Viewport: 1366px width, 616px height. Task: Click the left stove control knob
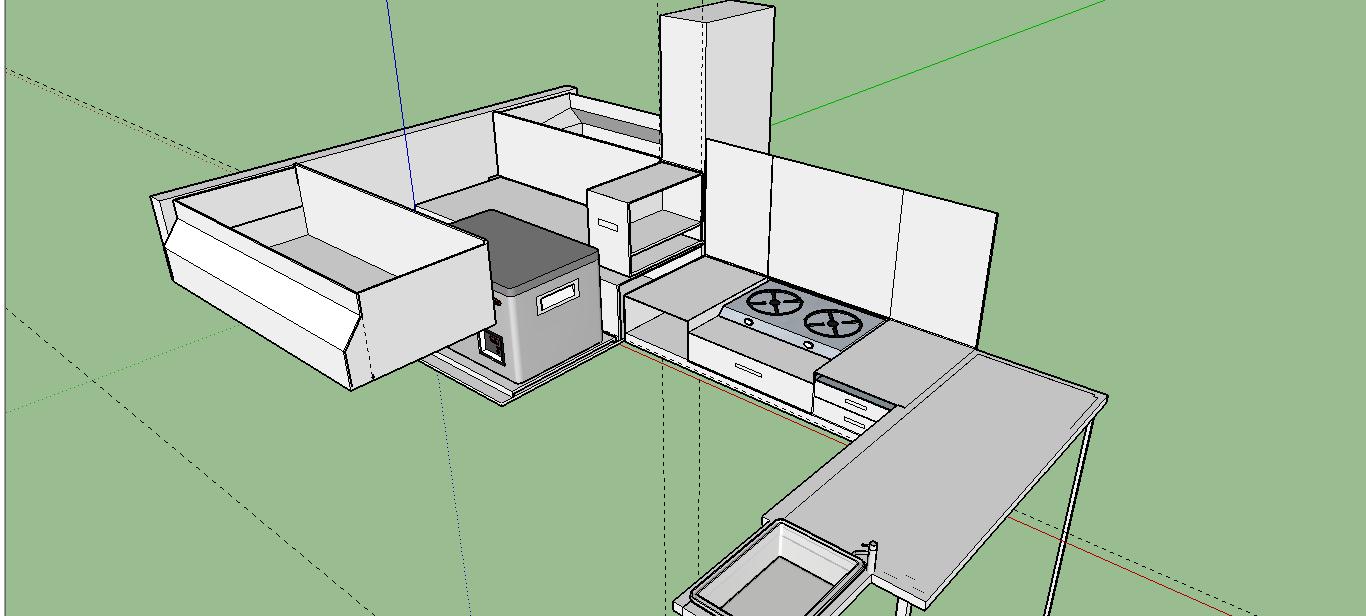click(749, 322)
